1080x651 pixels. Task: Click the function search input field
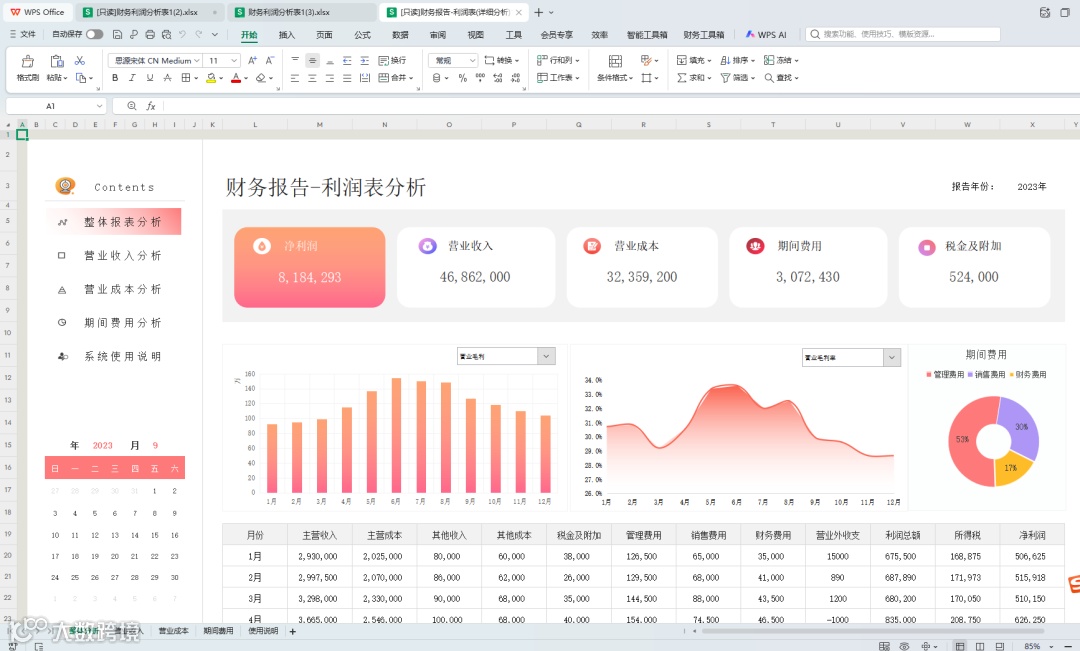click(x=904, y=34)
